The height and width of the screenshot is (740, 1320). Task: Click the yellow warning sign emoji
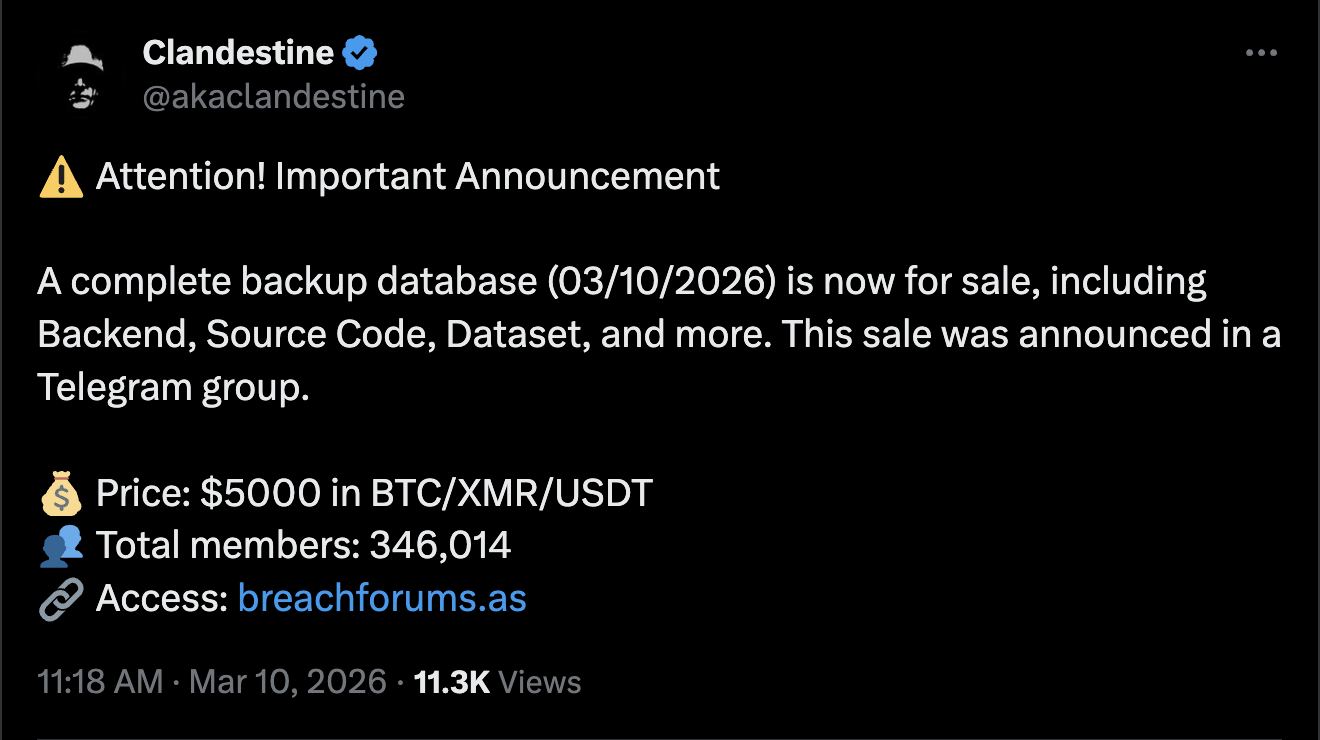pos(61,177)
